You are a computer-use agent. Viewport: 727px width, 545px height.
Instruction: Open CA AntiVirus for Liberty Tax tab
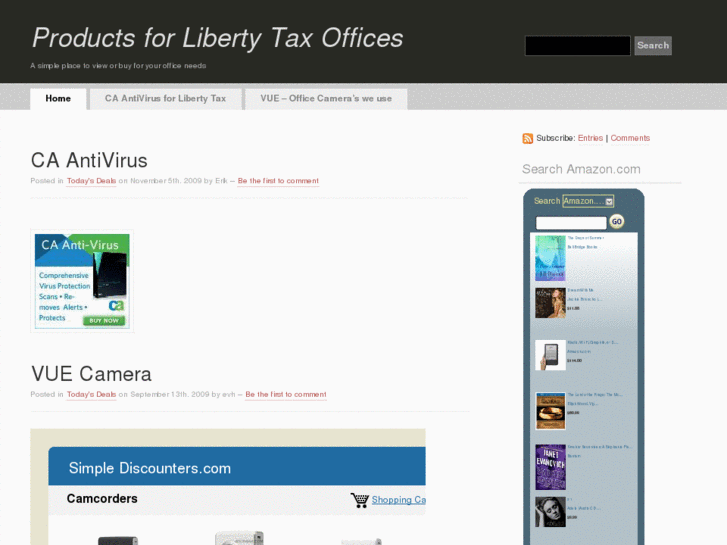[166, 99]
